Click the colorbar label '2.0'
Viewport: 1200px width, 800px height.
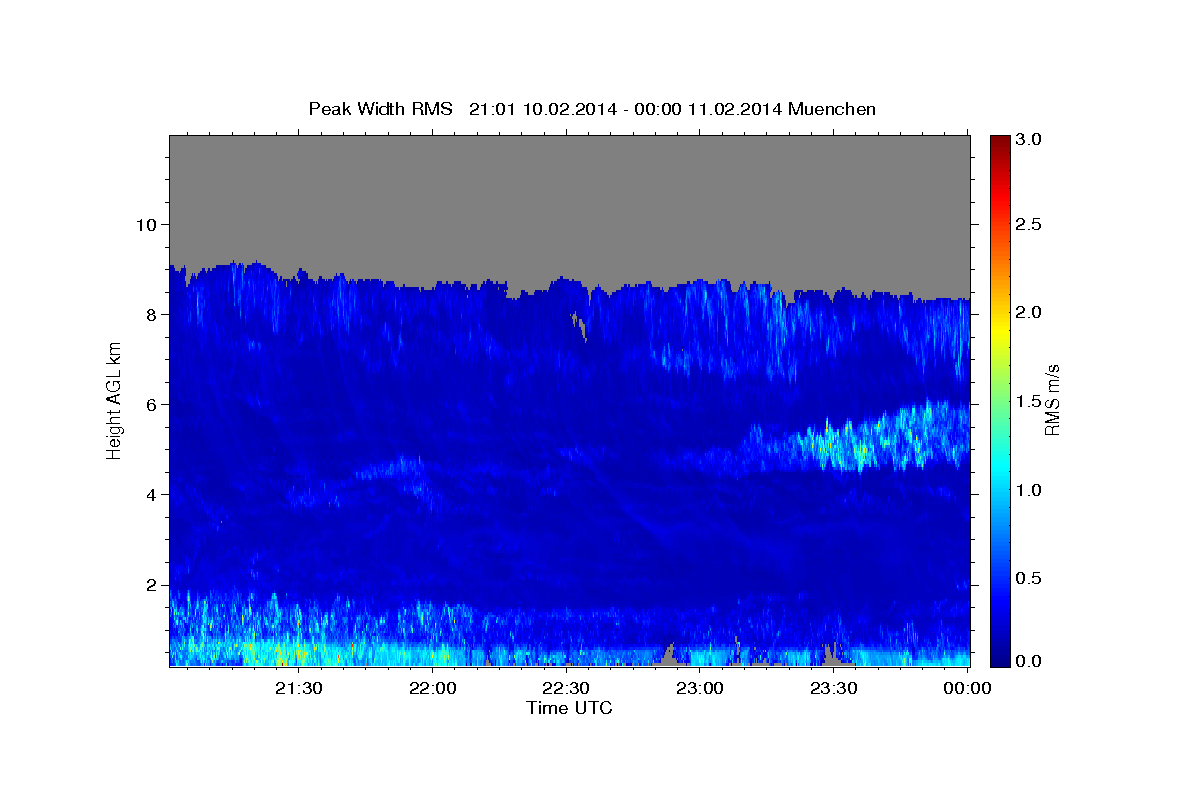coord(1030,312)
